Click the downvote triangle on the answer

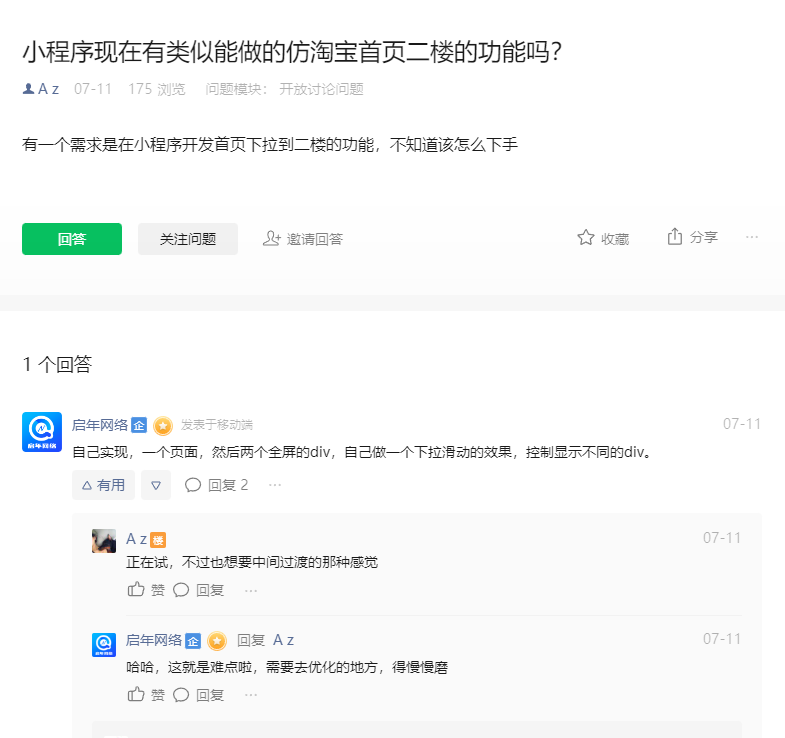pos(156,485)
